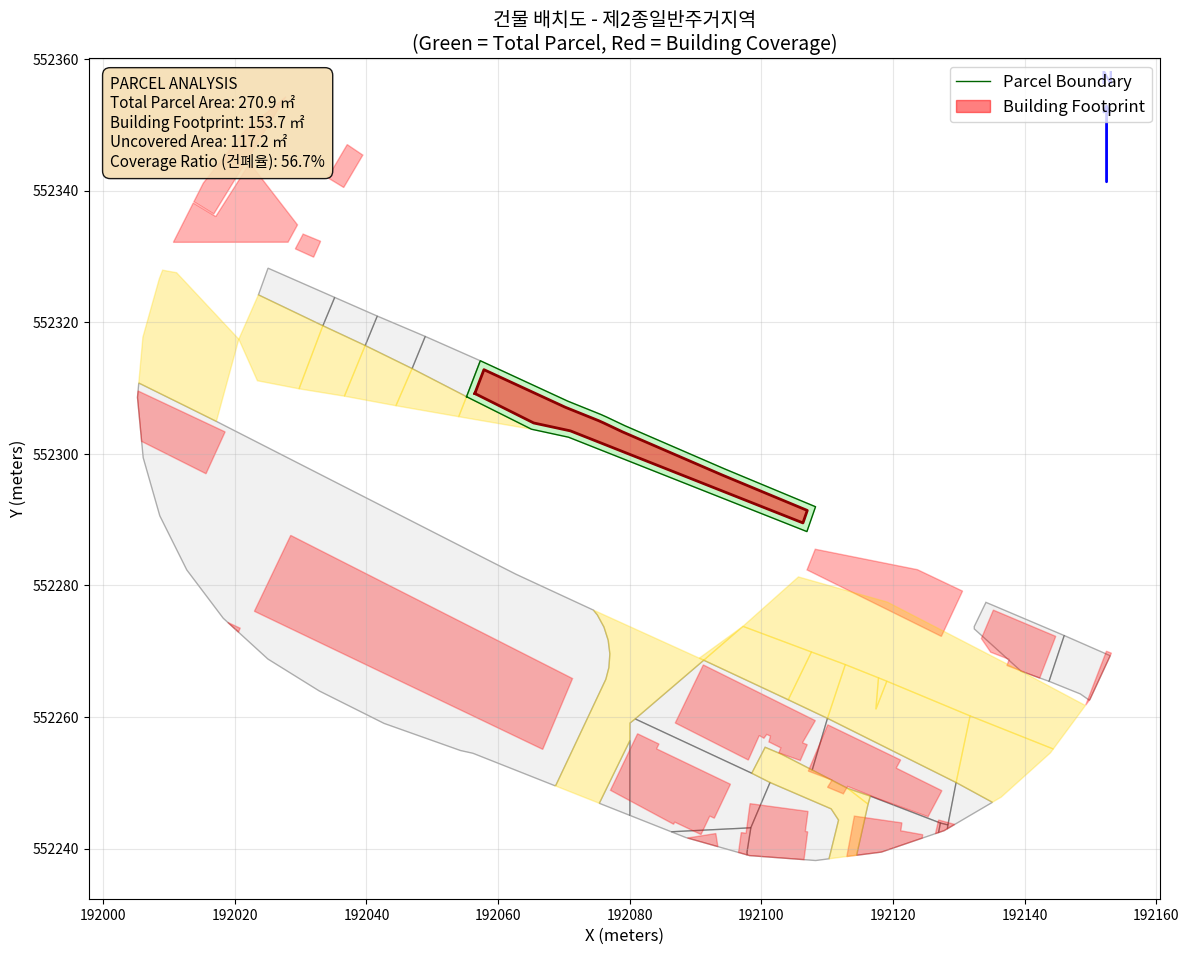Click the Total Parcel Area value line
Image resolution: width=1189 pixels, height=955 pixels.
tap(198, 102)
